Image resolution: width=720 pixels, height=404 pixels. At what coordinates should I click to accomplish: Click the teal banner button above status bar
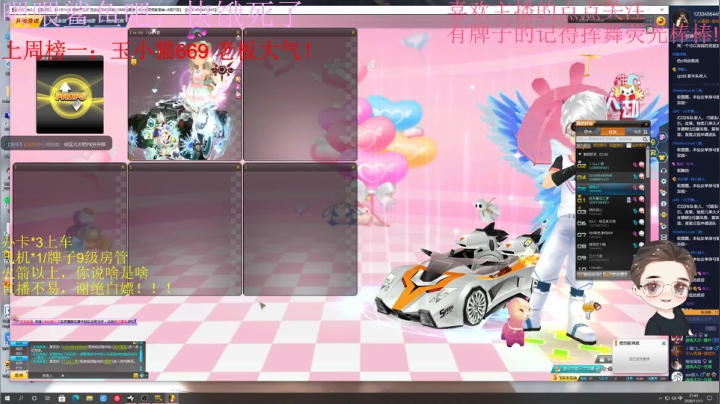click(579, 369)
